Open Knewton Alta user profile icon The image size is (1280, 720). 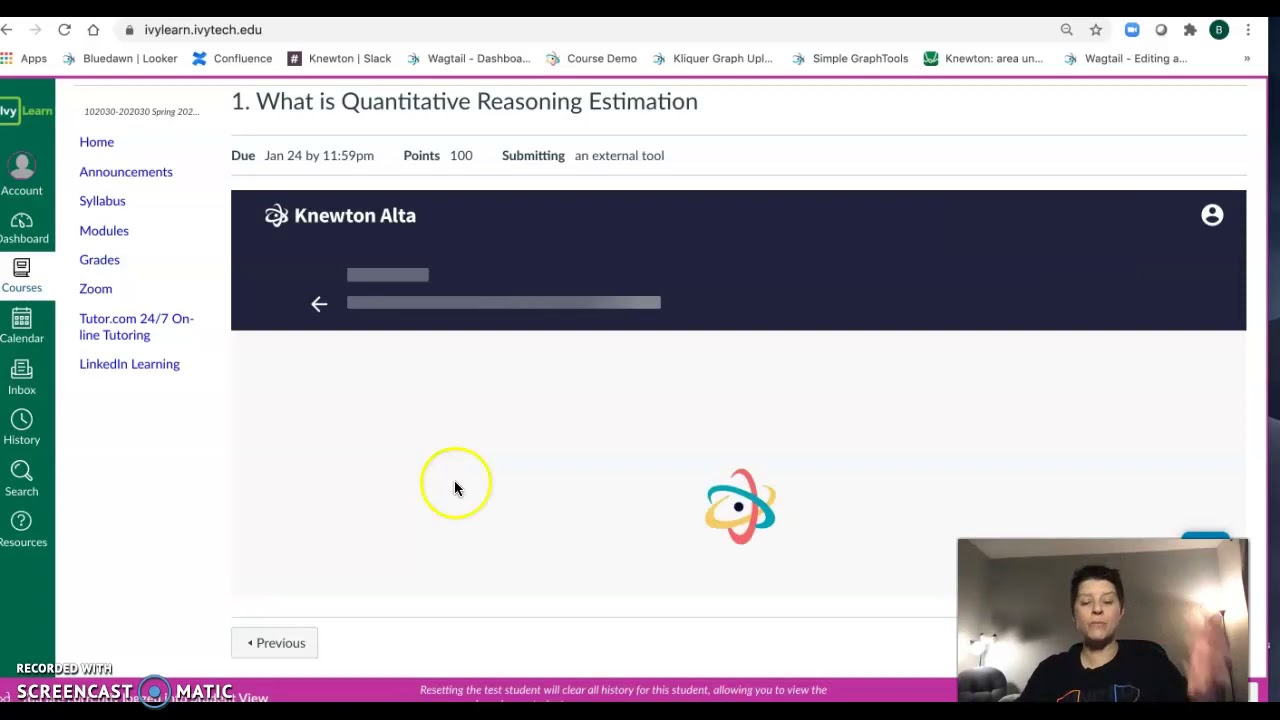1212,215
